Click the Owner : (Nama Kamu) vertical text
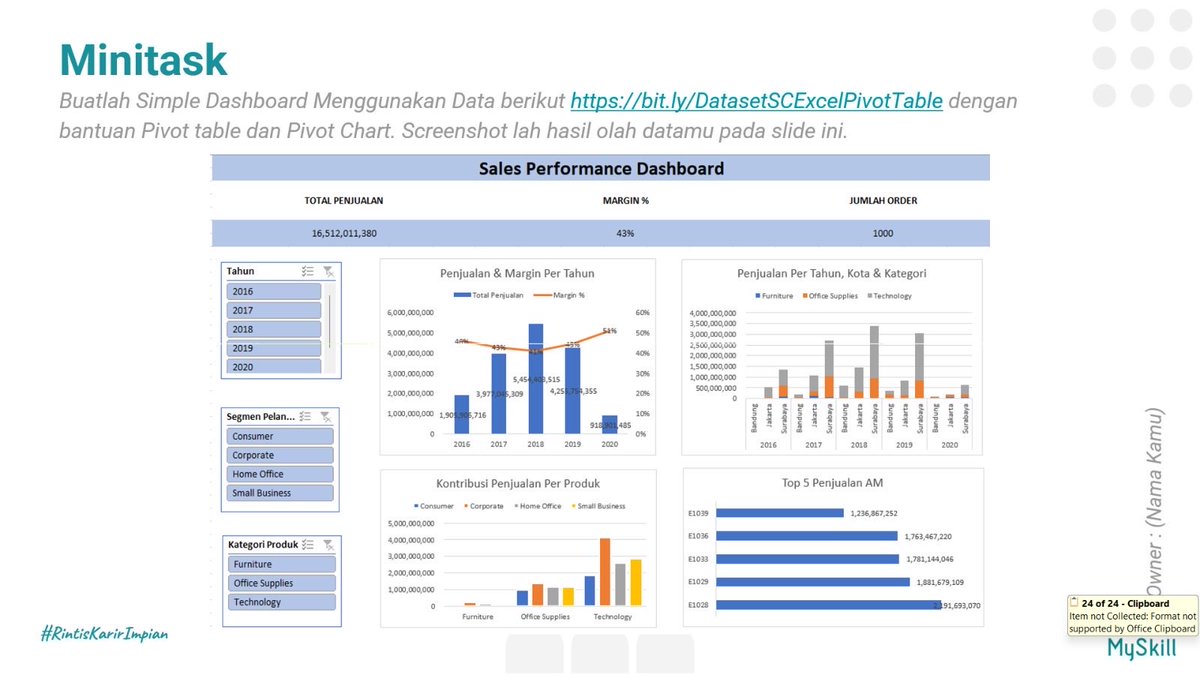This screenshot has height=675, width=1200. pos(1154,504)
